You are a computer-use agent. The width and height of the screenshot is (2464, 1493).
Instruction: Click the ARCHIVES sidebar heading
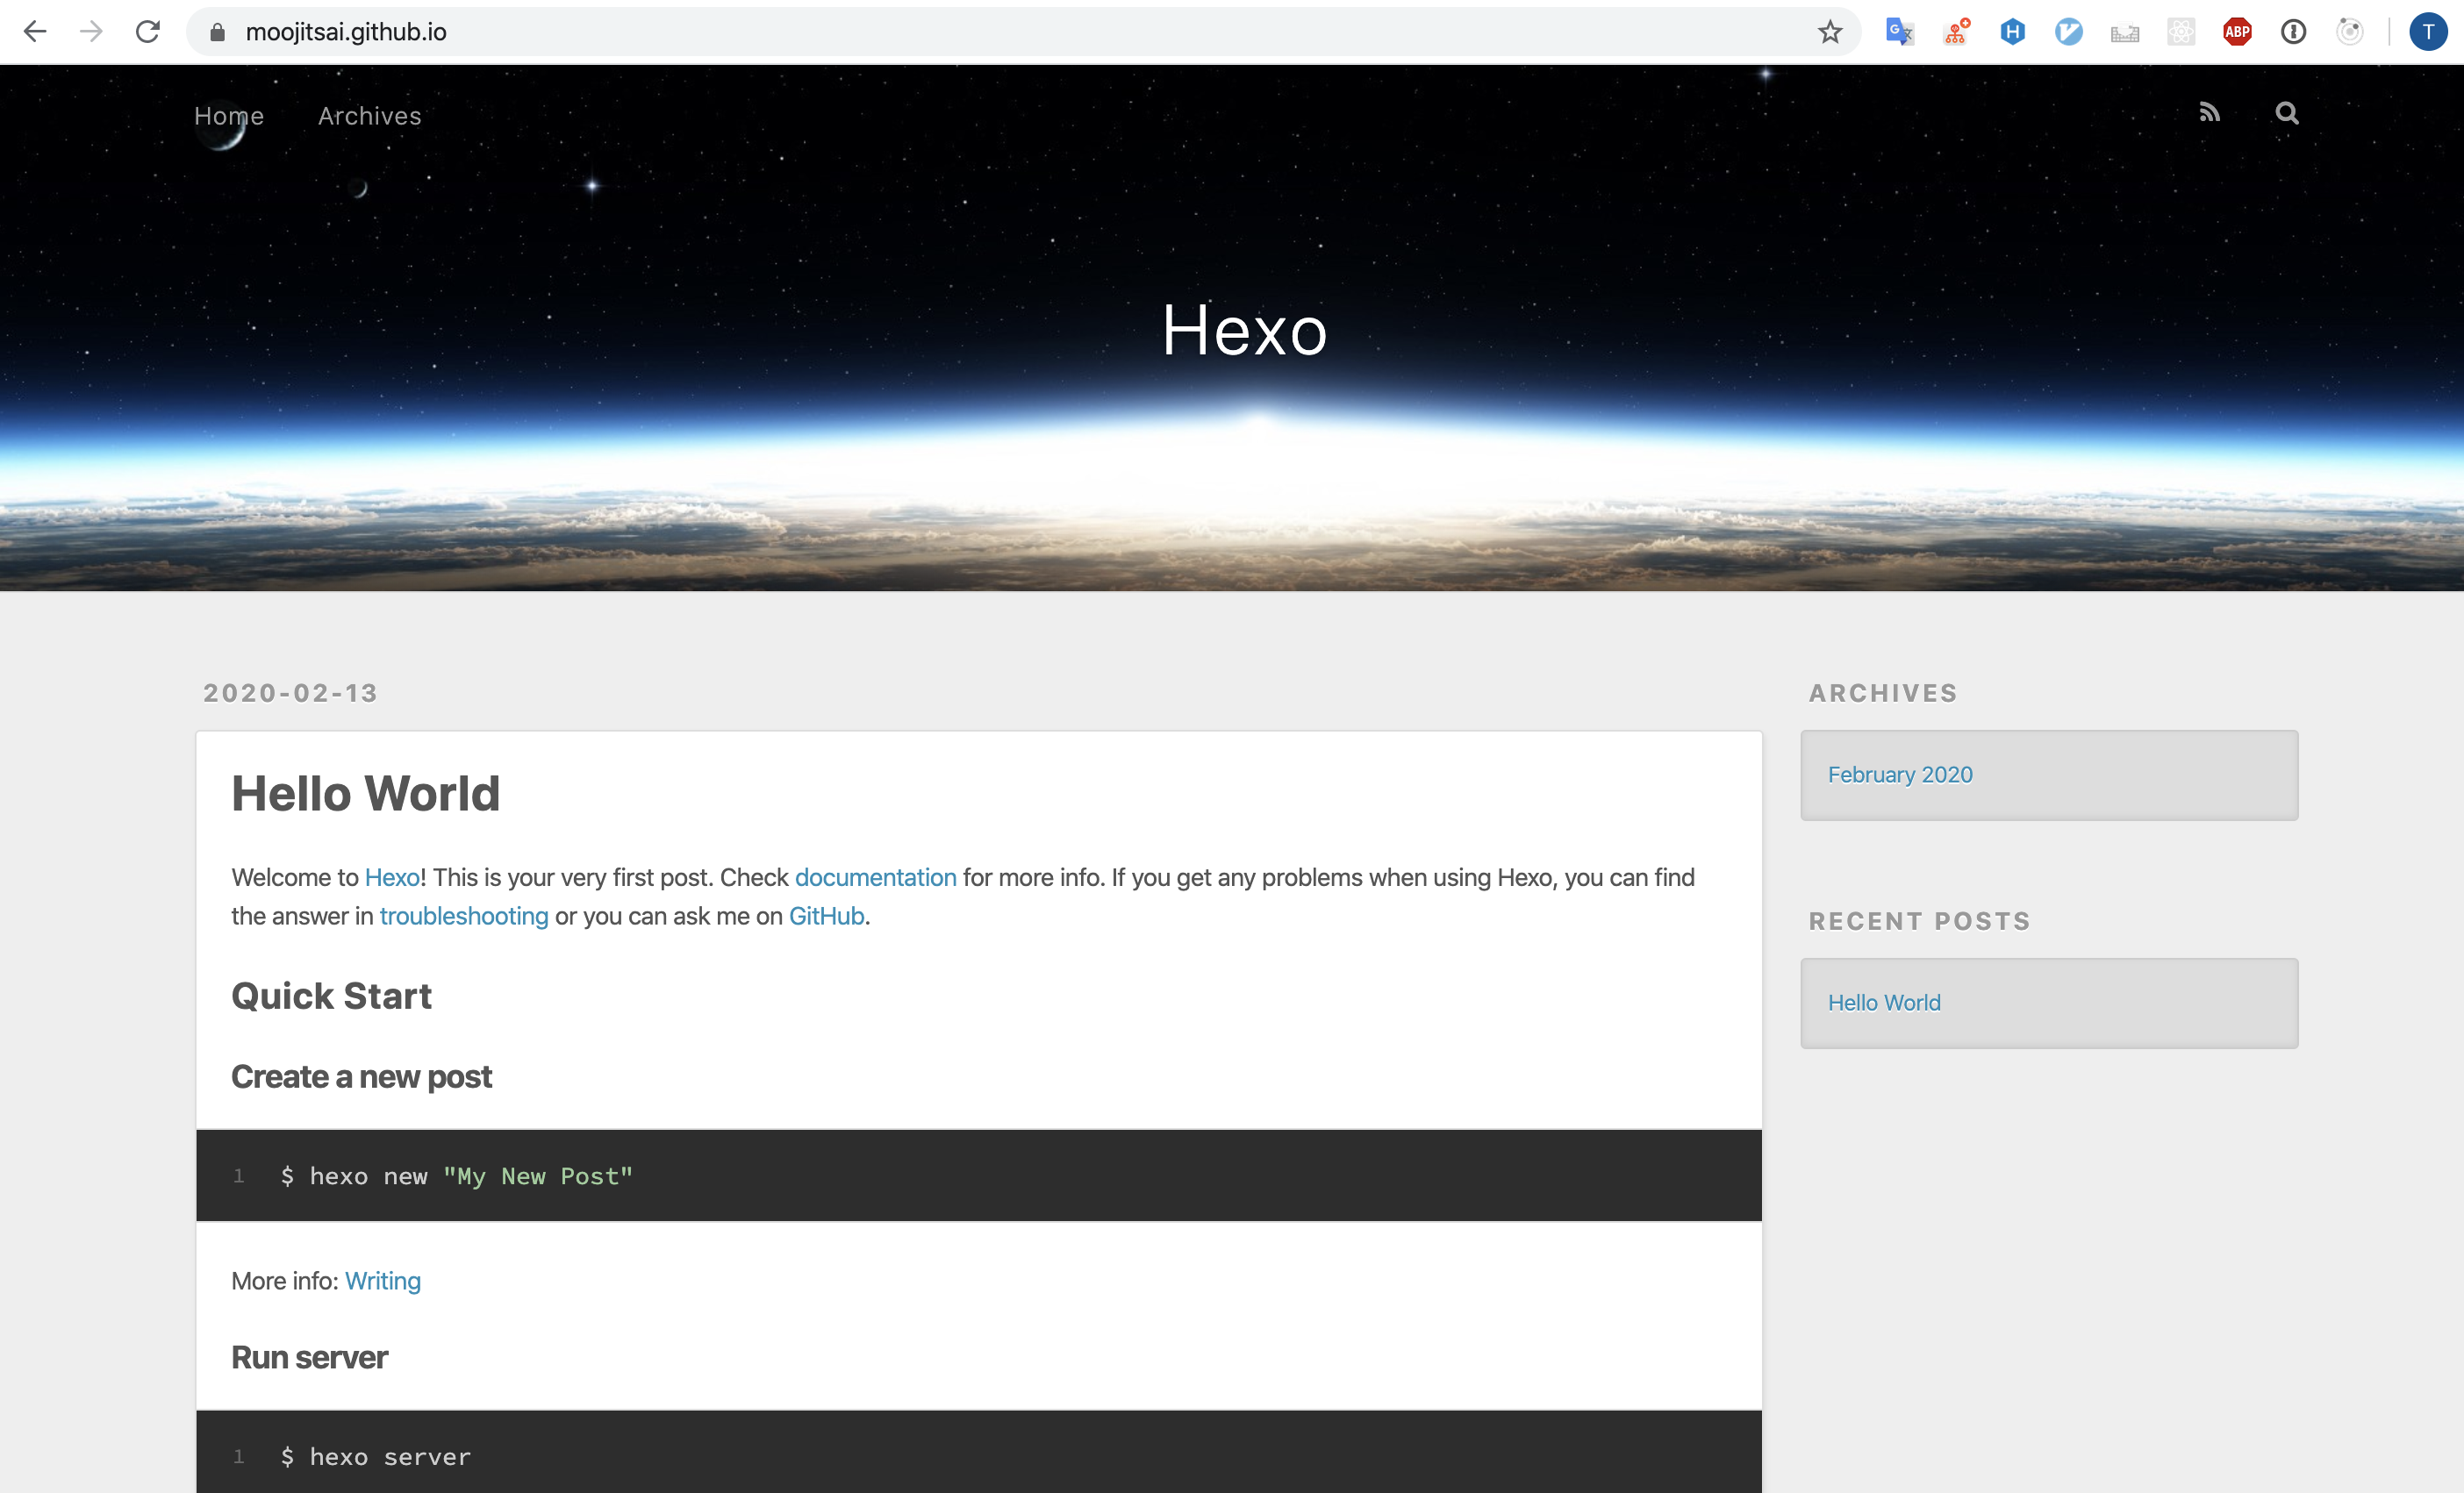pyautogui.click(x=1883, y=693)
